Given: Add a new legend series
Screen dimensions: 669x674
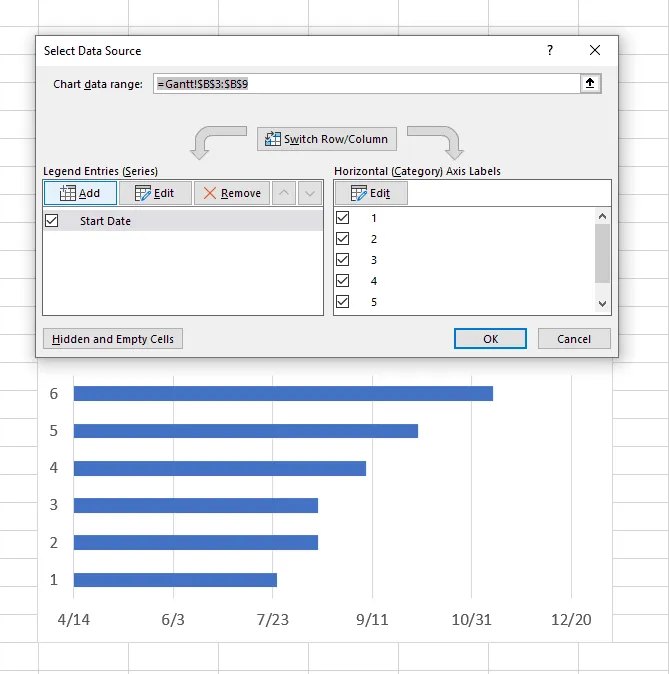Looking at the screenshot, I should (x=80, y=193).
